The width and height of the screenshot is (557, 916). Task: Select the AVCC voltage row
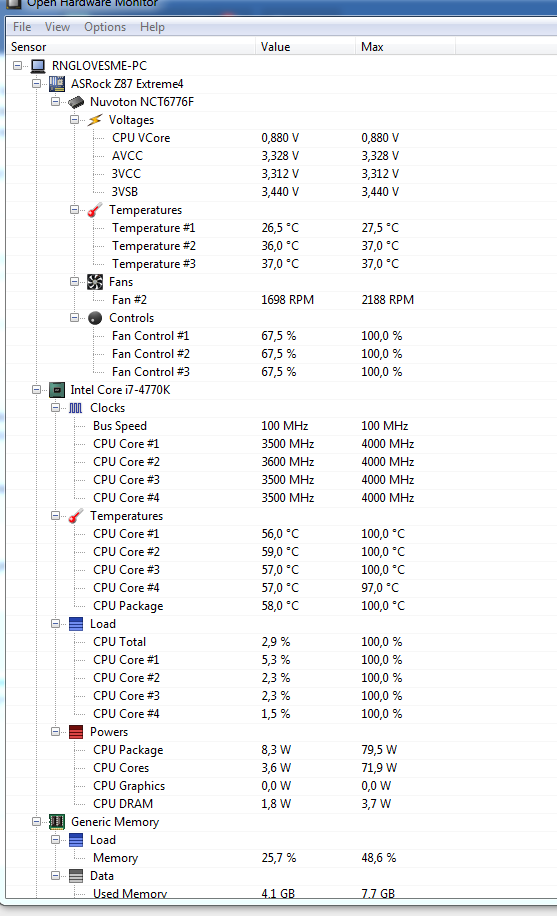pyautogui.click(x=282, y=156)
